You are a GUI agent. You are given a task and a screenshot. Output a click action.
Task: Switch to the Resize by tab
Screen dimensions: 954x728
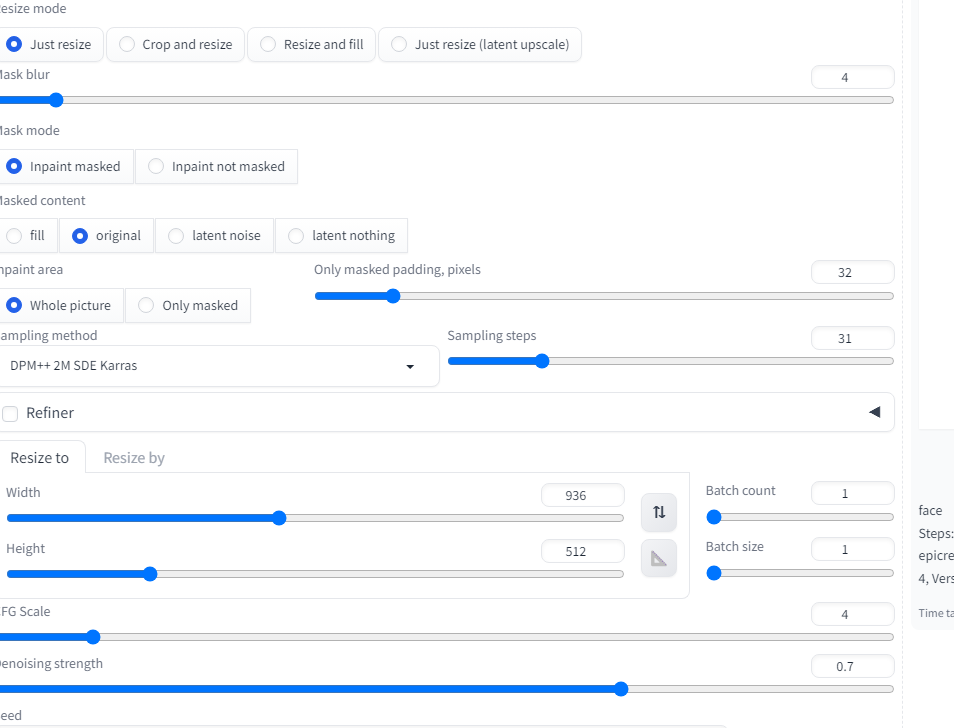(x=134, y=457)
